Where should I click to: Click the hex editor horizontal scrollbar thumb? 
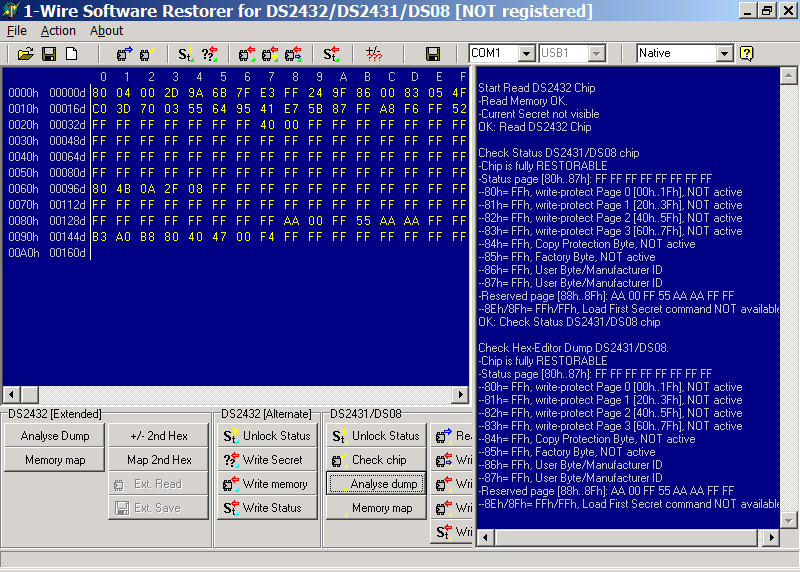pyautogui.click(x=29, y=394)
